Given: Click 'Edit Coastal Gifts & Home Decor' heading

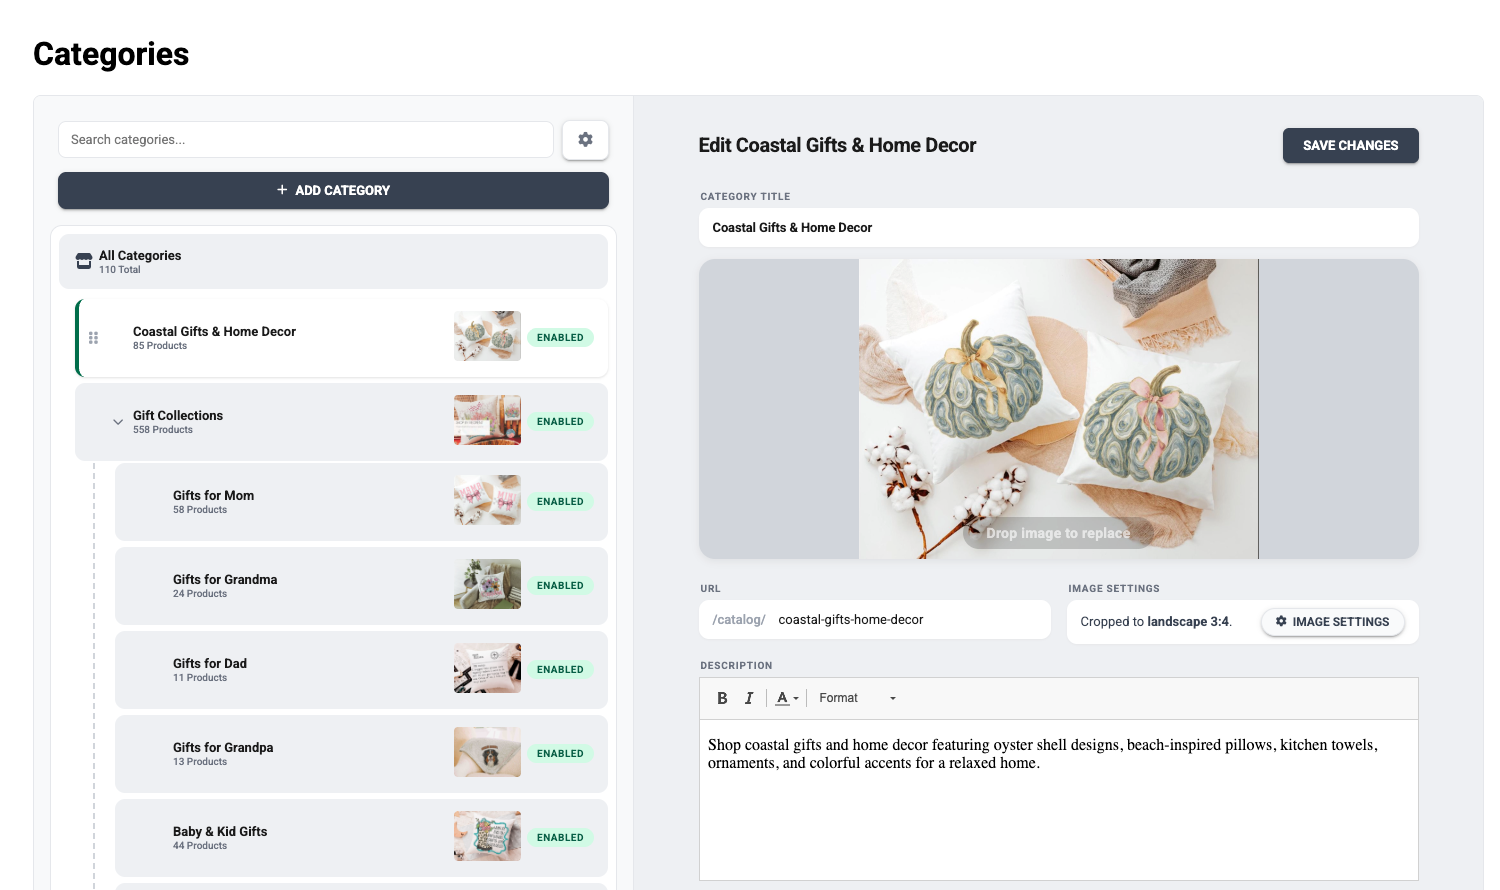Looking at the screenshot, I should [837, 145].
